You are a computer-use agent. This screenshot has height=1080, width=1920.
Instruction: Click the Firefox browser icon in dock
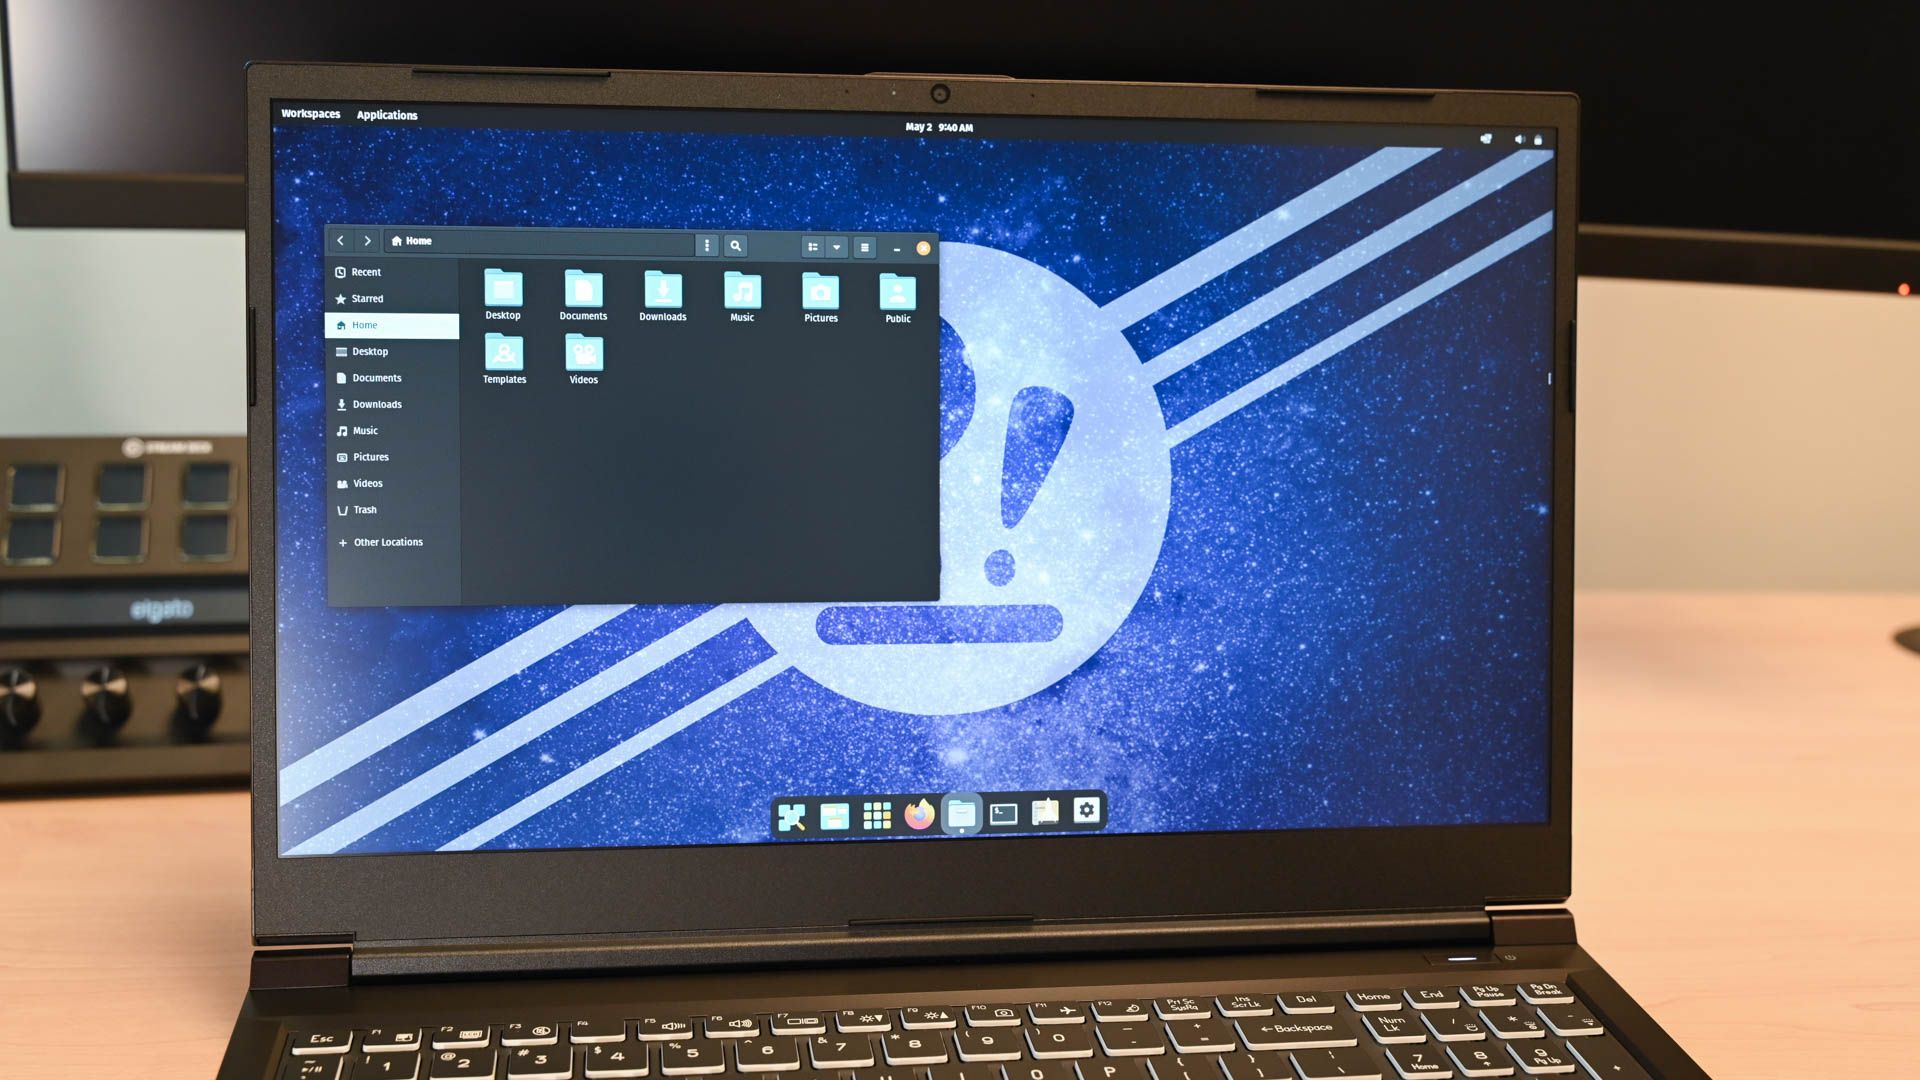(x=919, y=812)
